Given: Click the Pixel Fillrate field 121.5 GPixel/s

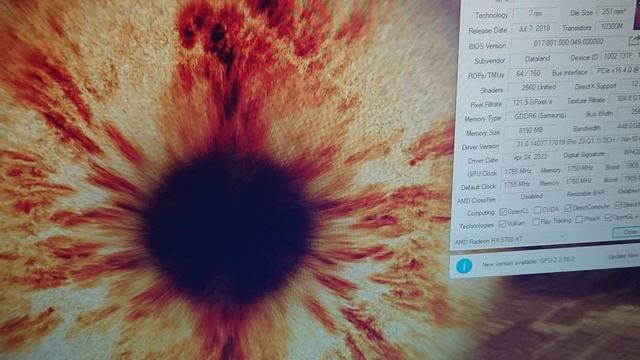Looking at the screenshot, I should point(533,102).
